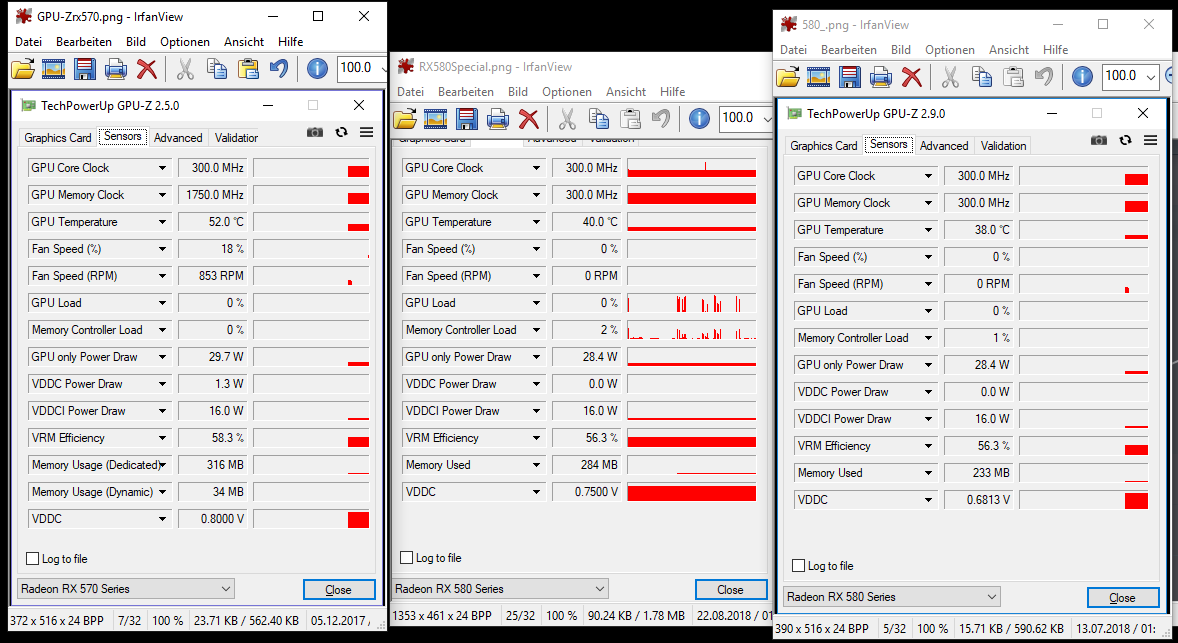The image size is (1178, 643).
Task: Check Log to file in GPU-Z 2.9.0
Action: 799,566
